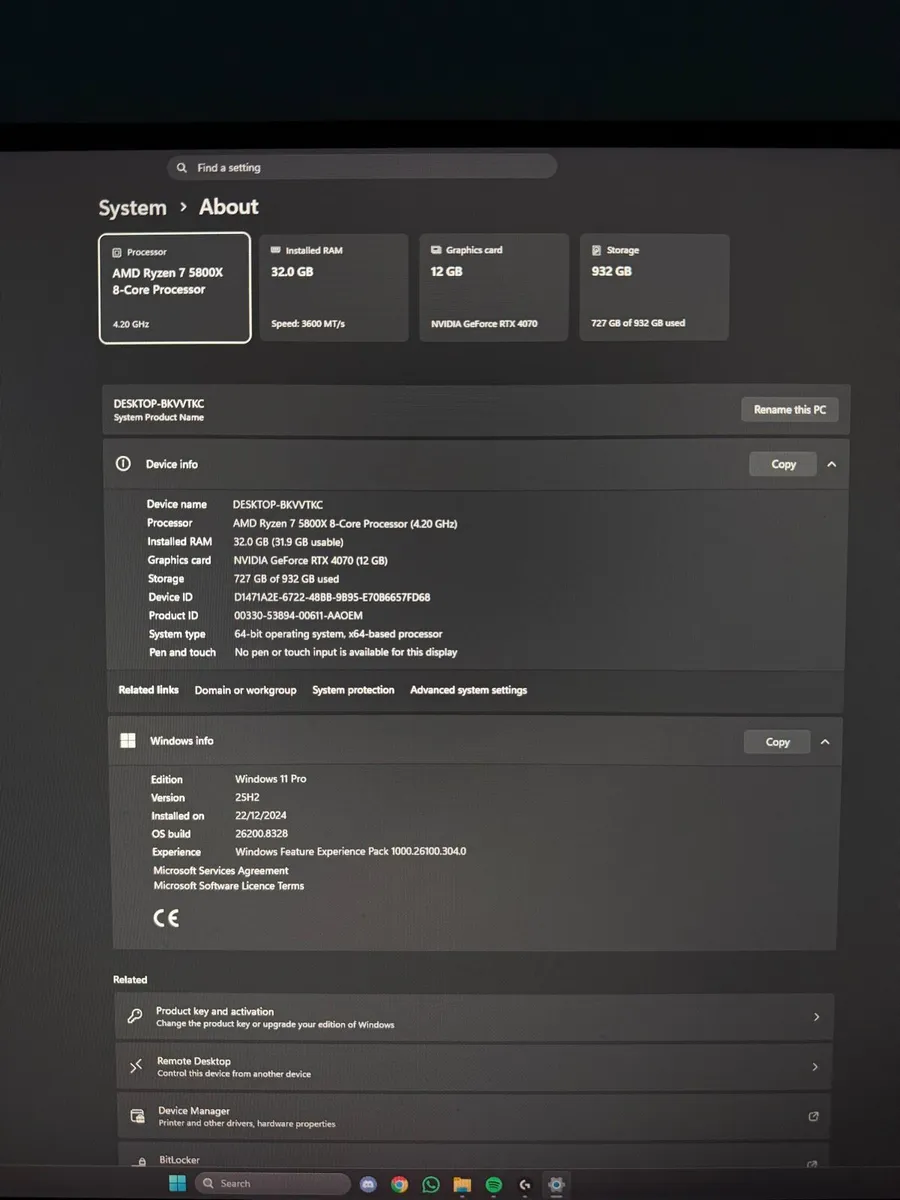
Task: Open Microsoft Services Agreement link
Action: pos(221,870)
